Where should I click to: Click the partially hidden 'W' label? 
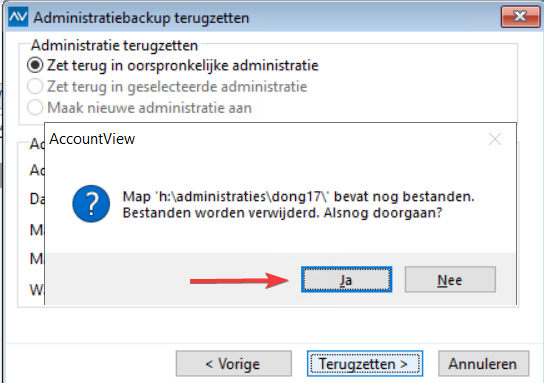coord(37,289)
